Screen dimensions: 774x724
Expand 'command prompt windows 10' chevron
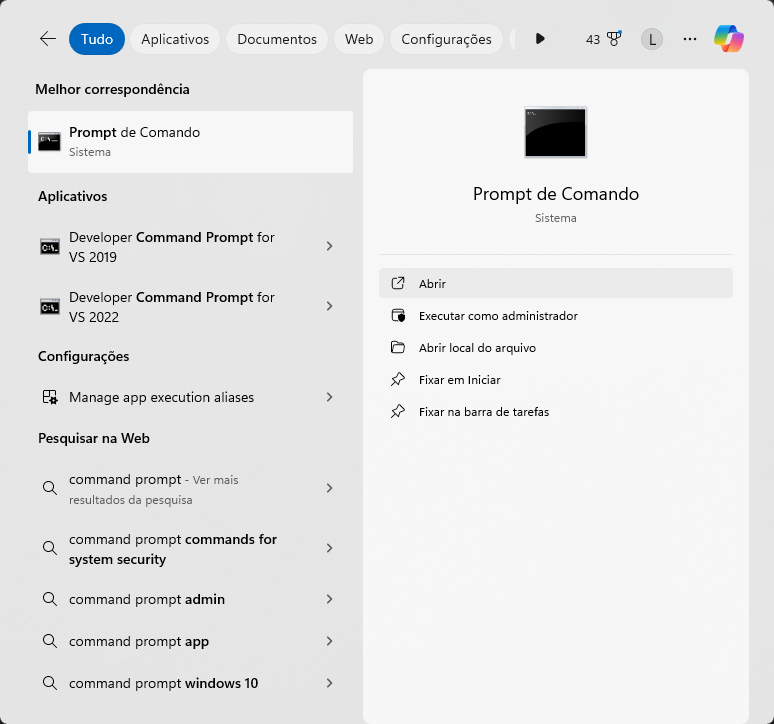[329, 683]
